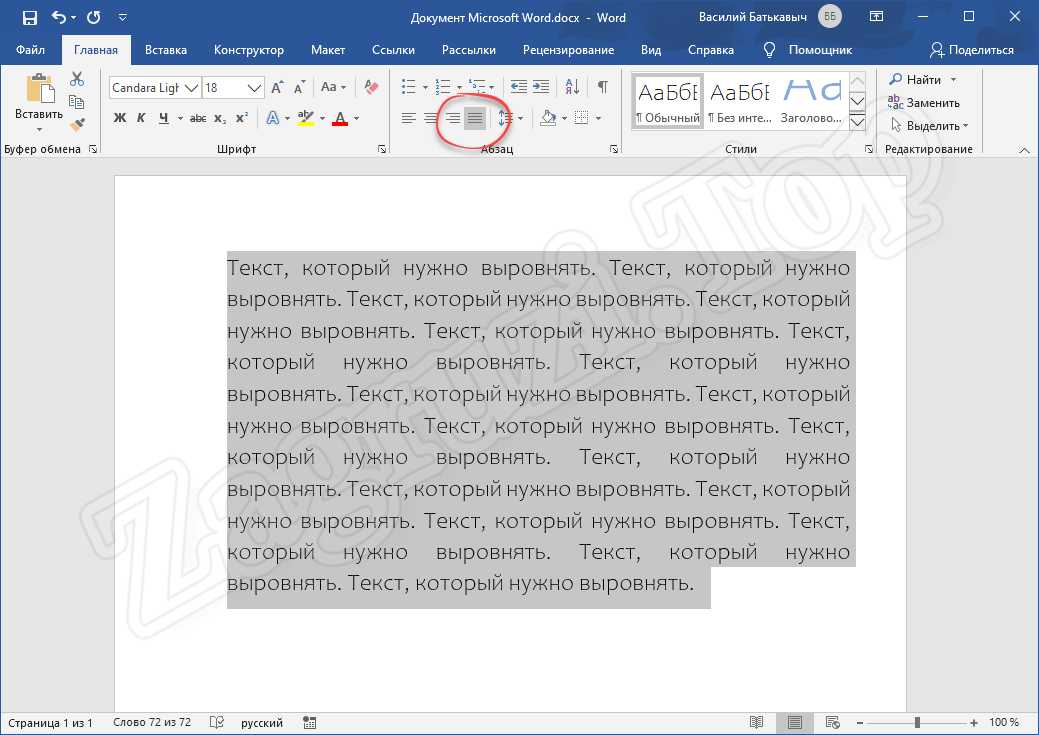
Task: Switch to Read Mode view
Action: pyautogui.click(x=756, y=722)
